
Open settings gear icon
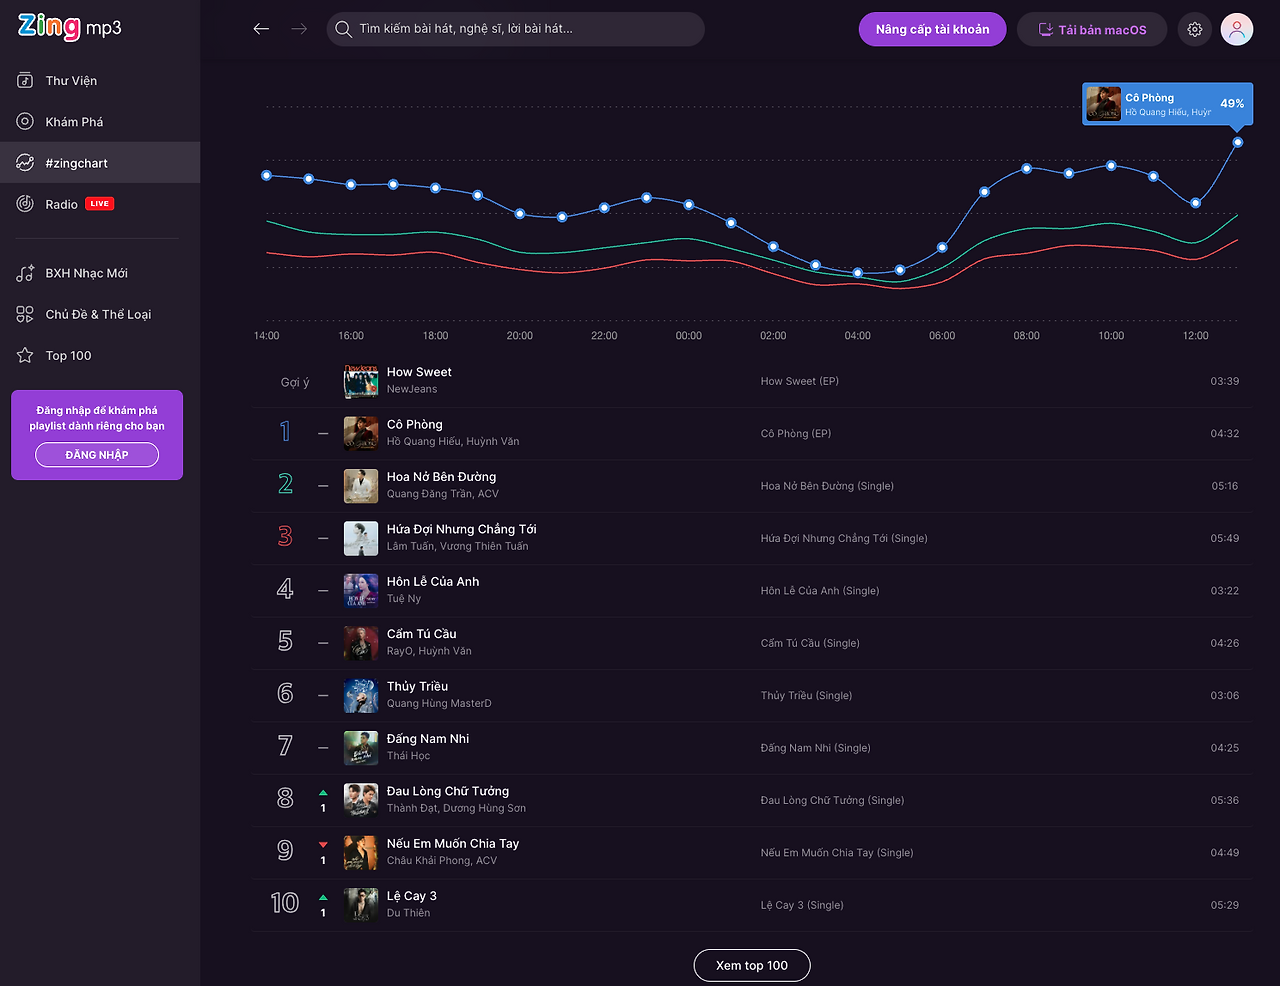tap(1194, 29)
